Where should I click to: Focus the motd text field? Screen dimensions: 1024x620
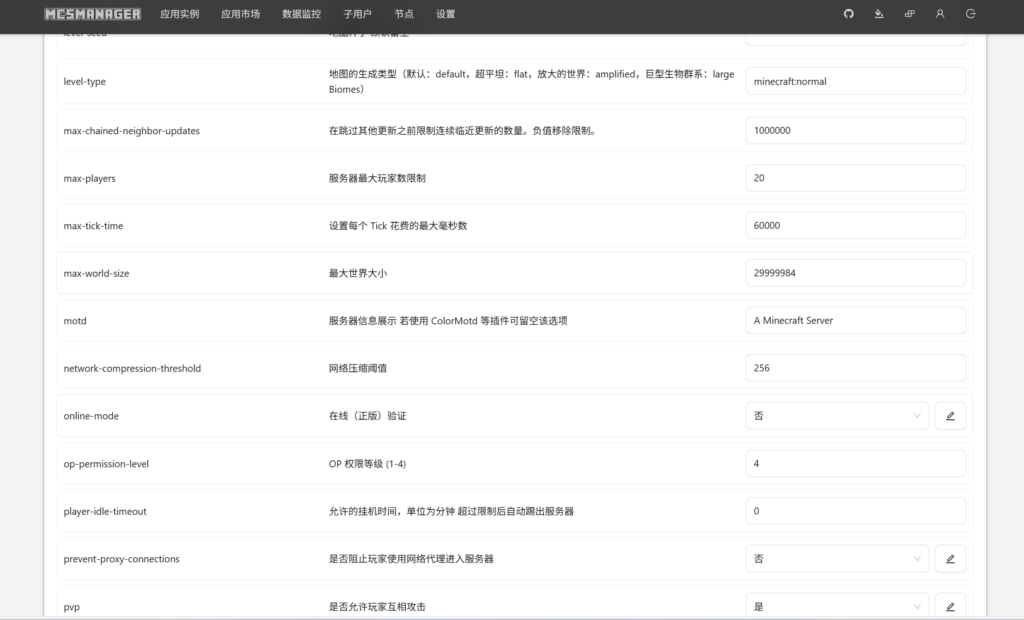(855, 321)
